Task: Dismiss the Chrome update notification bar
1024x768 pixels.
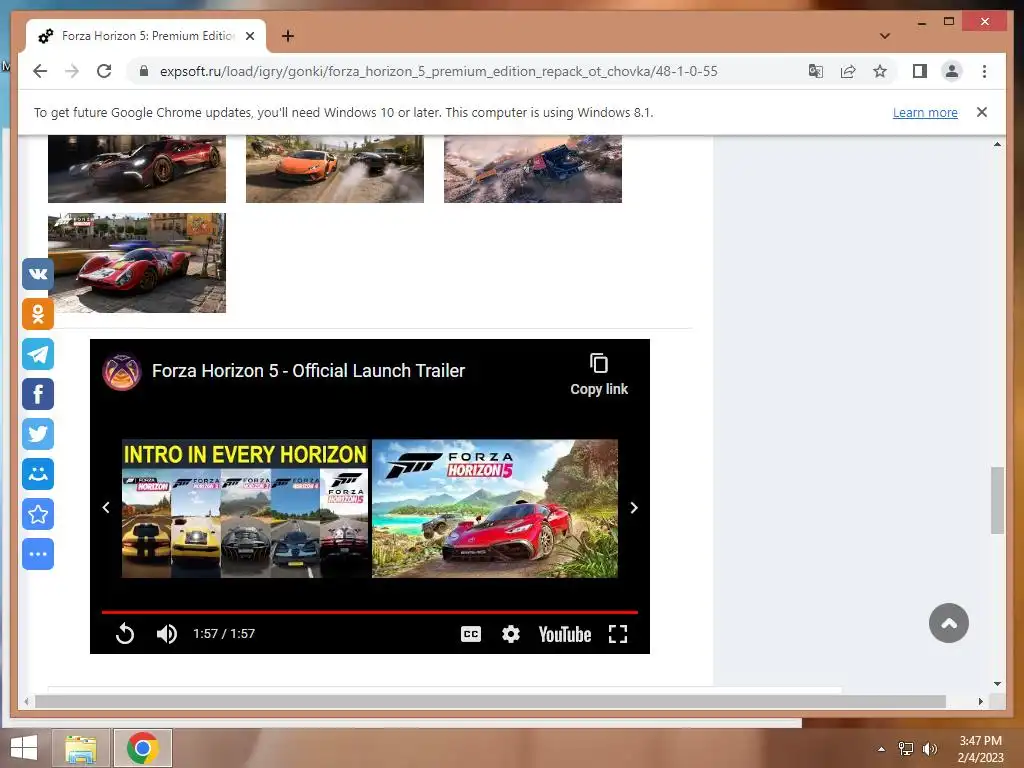Action: click(x=982, y=112)
